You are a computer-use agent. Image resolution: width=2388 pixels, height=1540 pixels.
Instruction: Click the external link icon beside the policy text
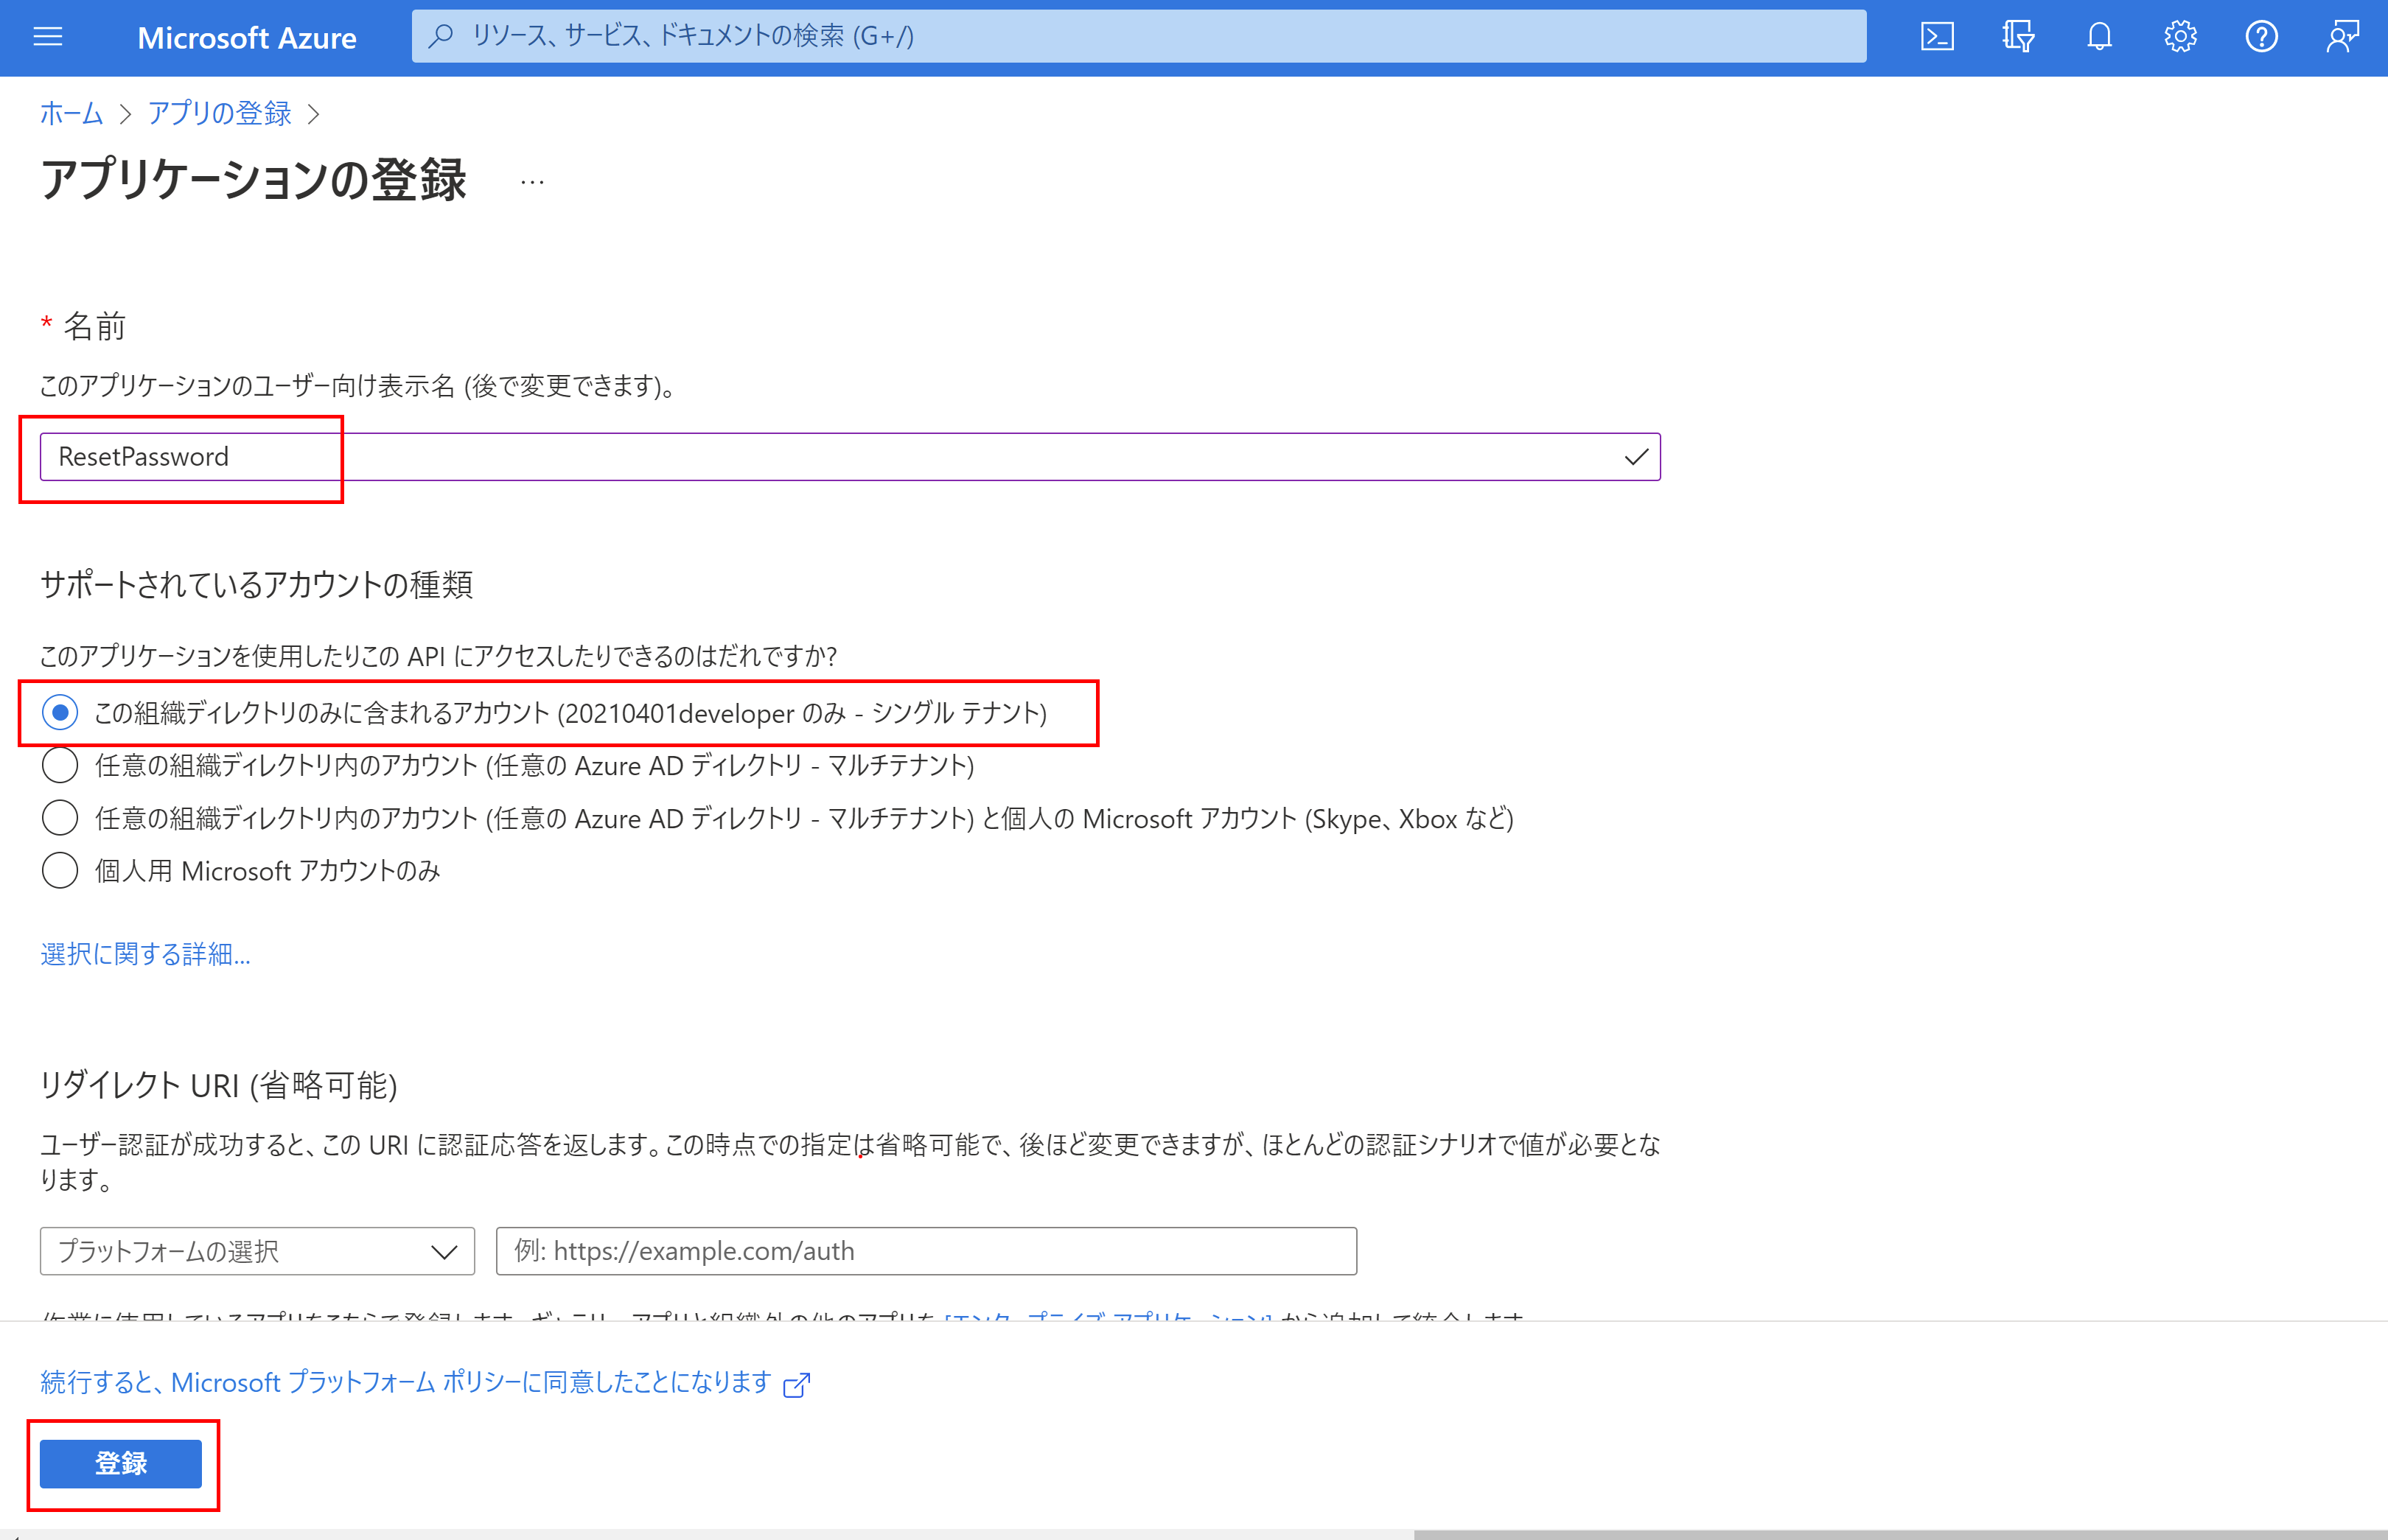coord(796,1384)
